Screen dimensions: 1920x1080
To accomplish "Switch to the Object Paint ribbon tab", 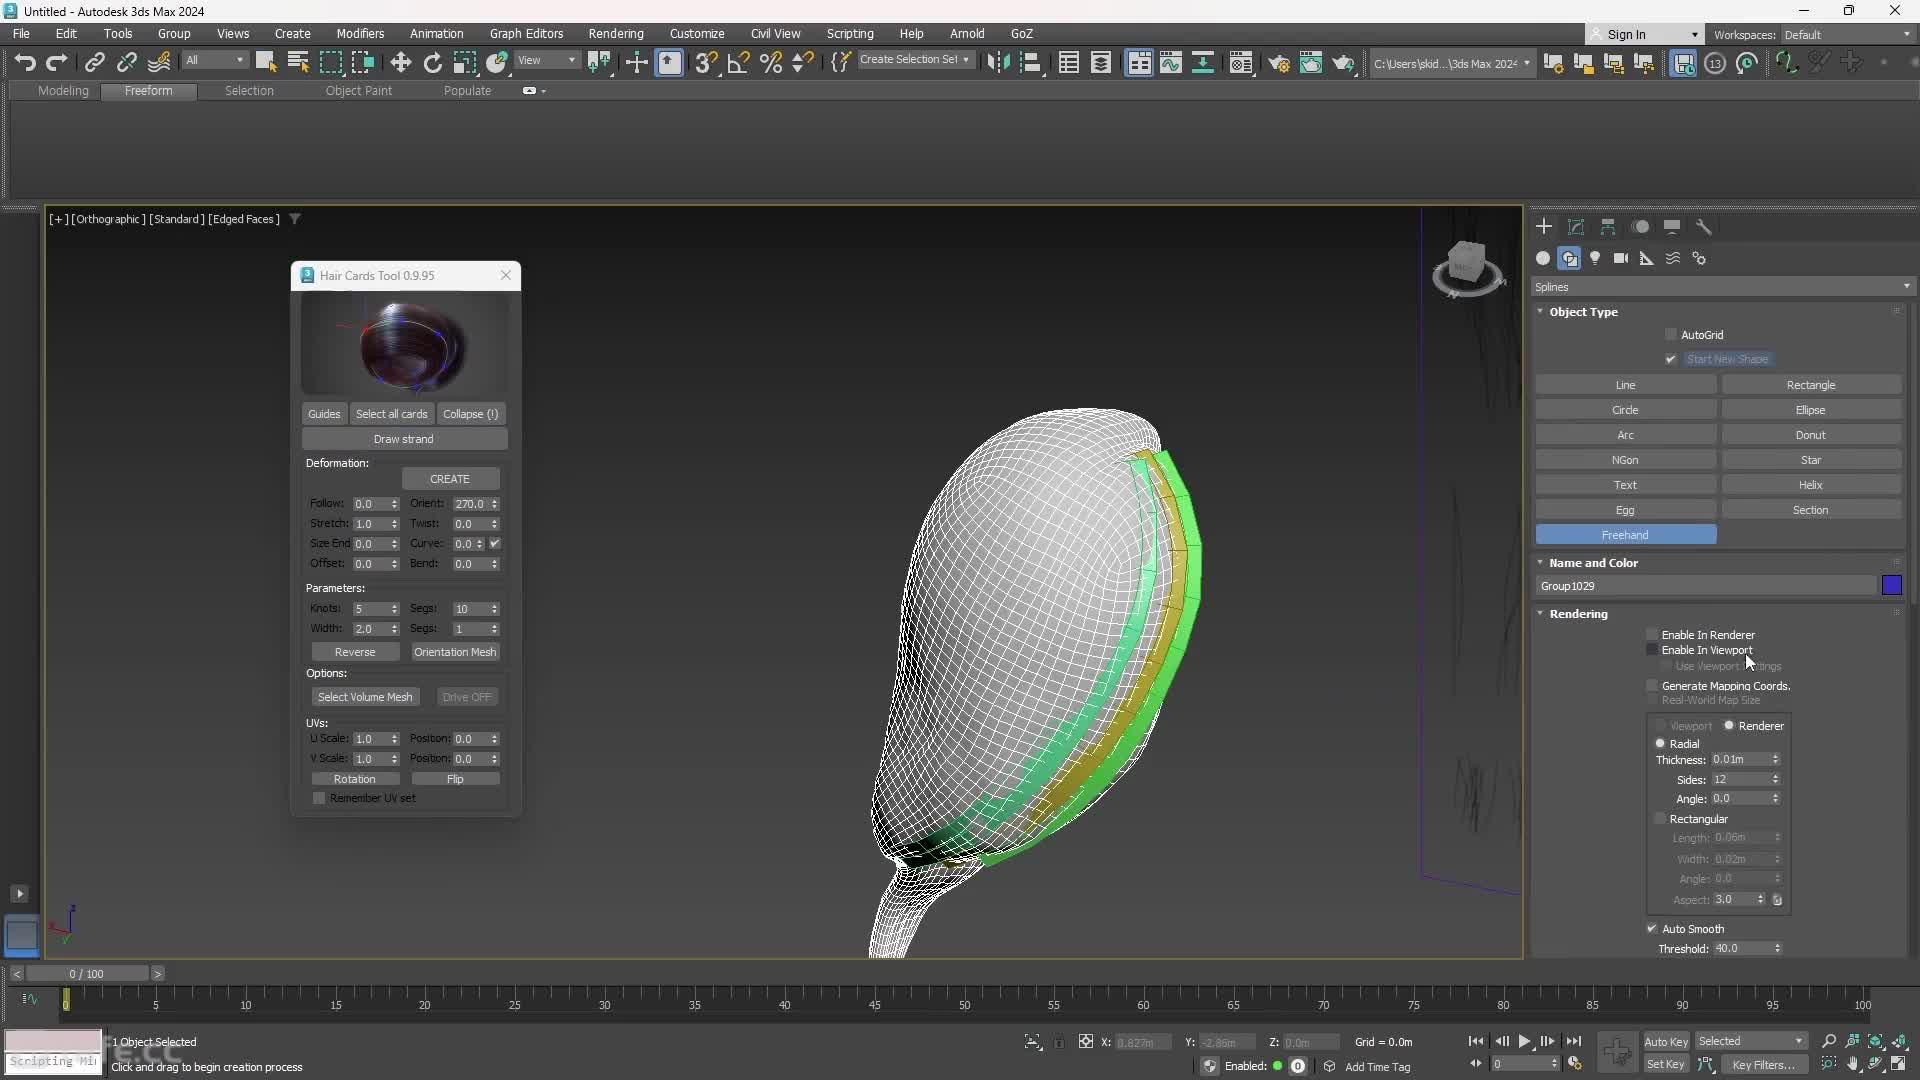I will [358, 91].
